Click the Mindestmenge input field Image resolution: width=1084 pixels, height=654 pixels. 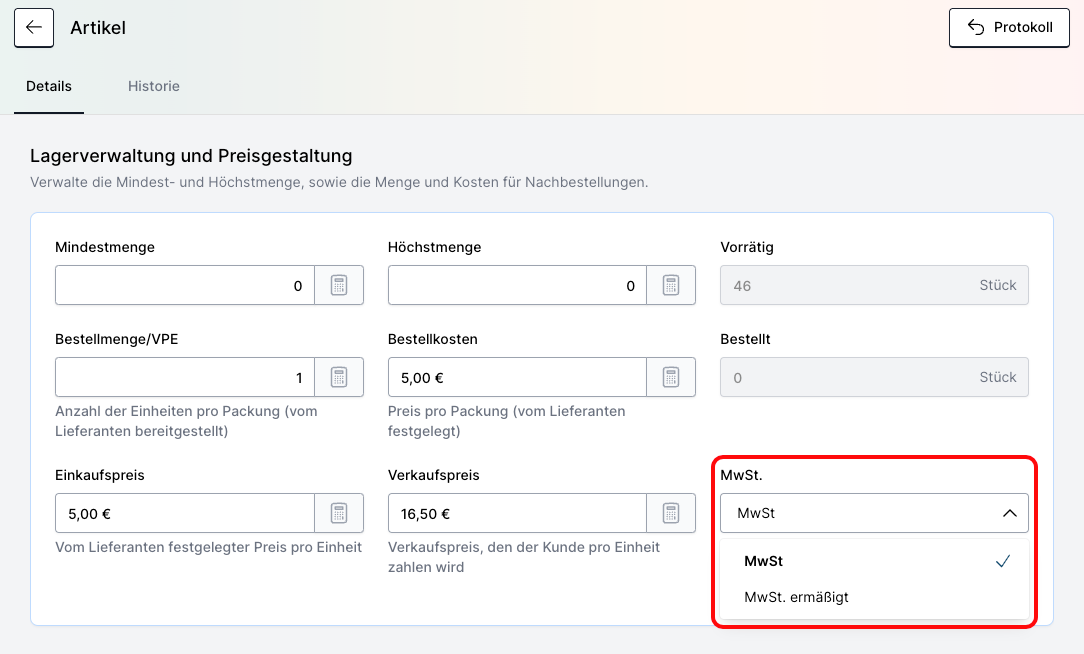tap(185, 285)
